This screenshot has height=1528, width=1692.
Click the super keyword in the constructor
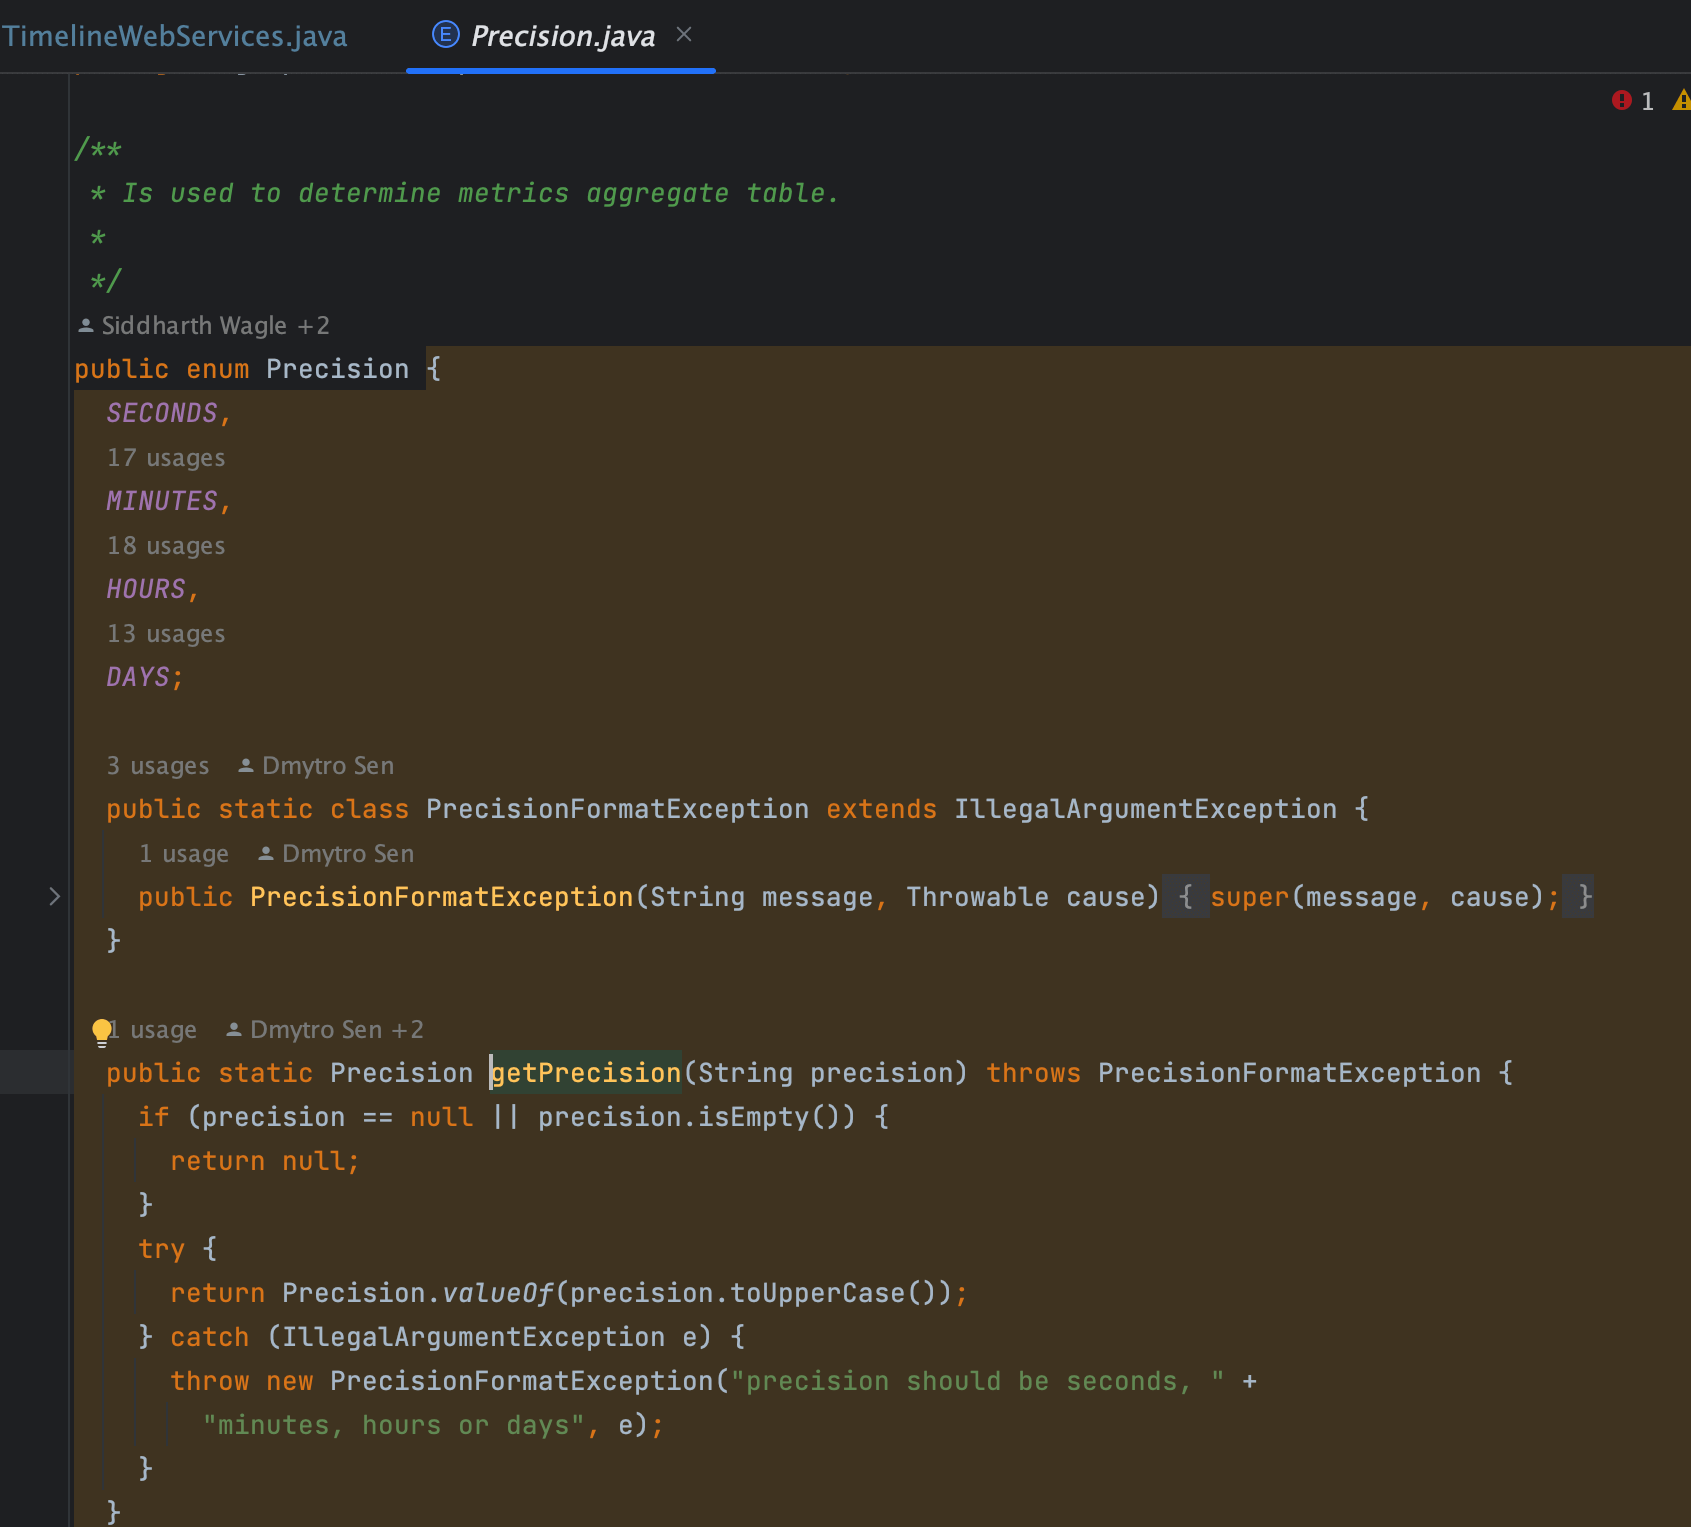[x=1250, y=897]
